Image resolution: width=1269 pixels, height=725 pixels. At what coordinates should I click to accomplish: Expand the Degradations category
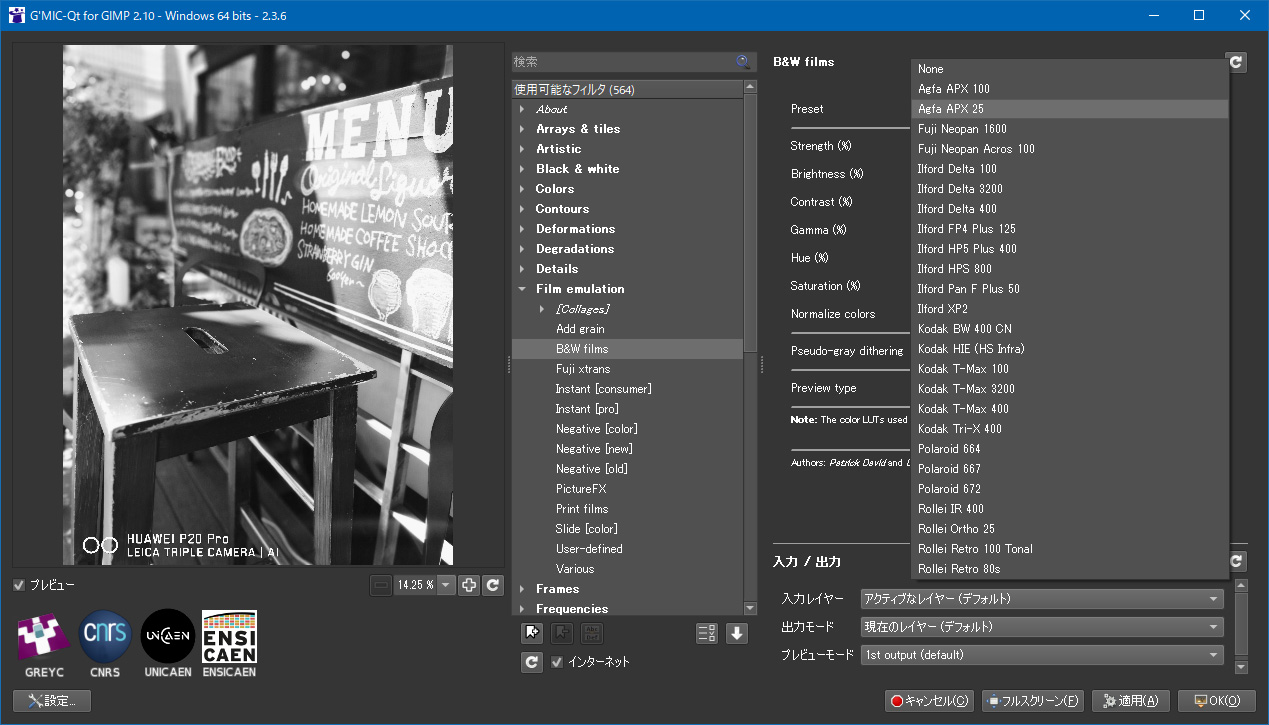point(522,249)
